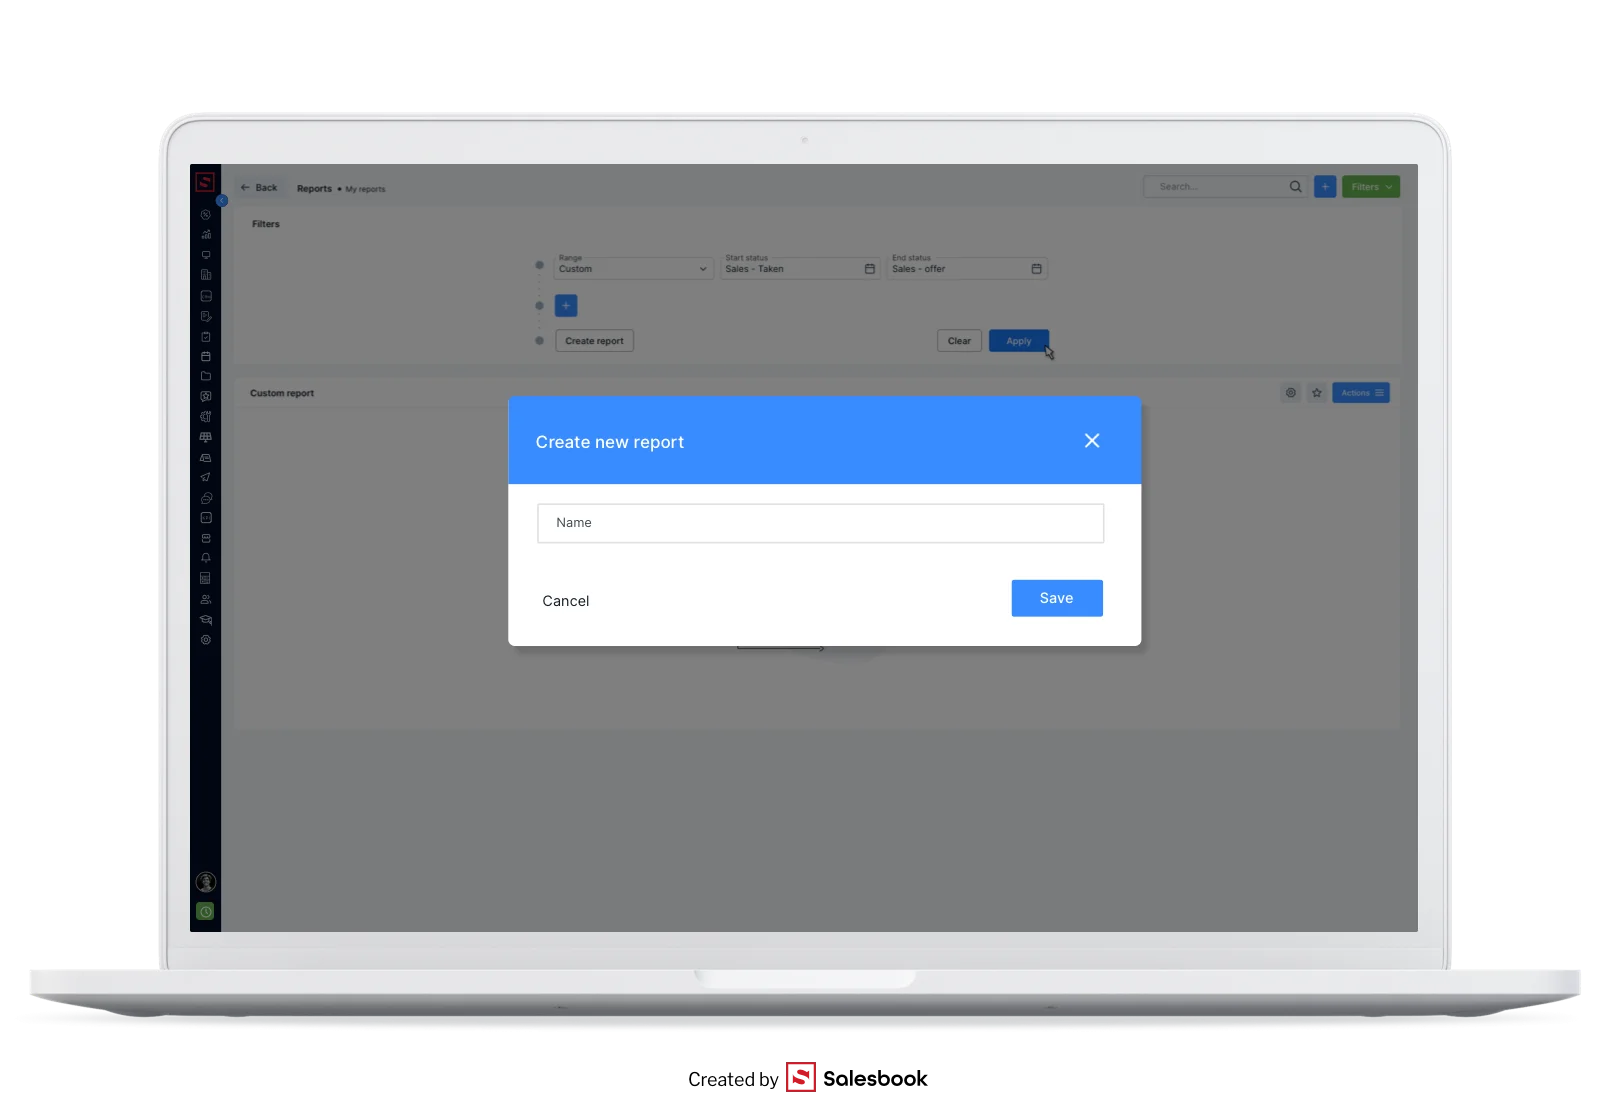Click the Name input field
Screen dimensions: 1616x1114
click(x=820, y=523)
